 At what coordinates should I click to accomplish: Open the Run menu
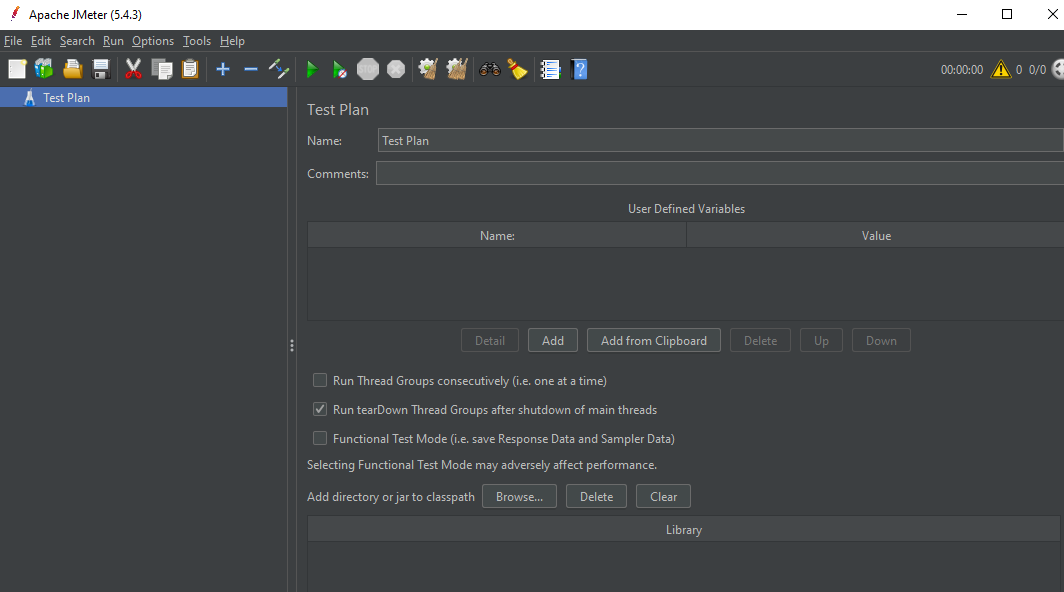point(113,41)
